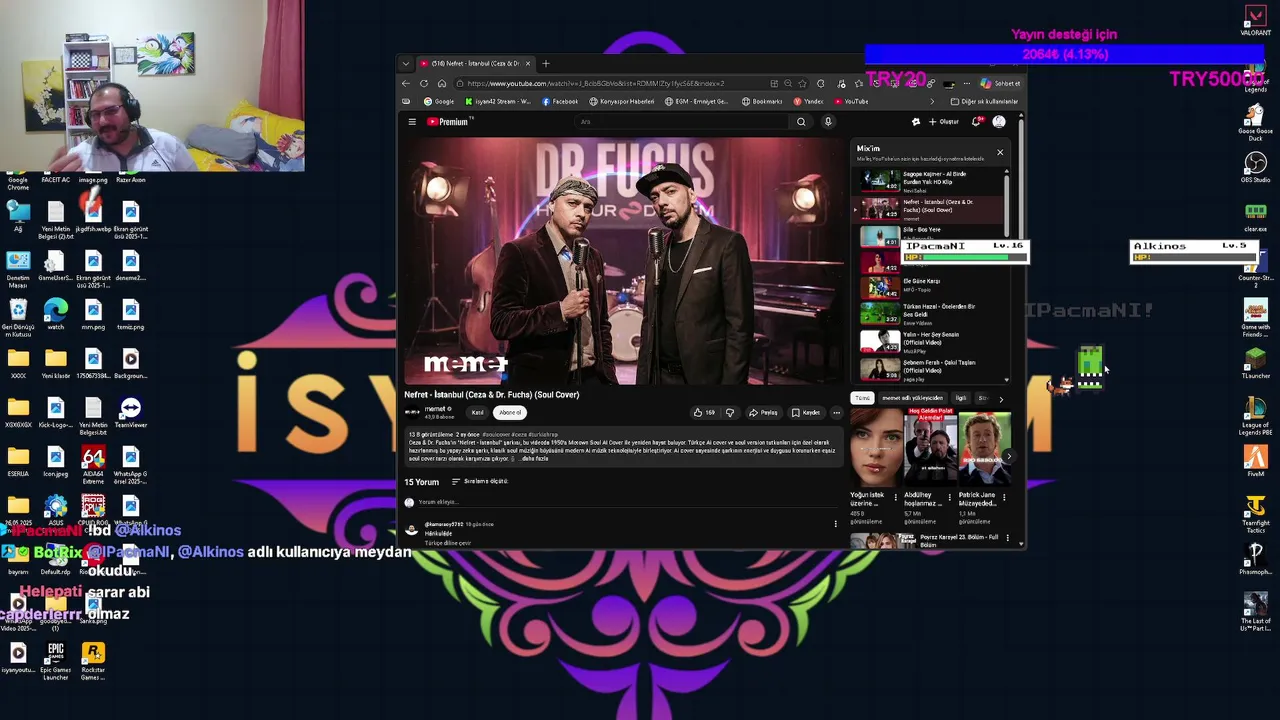The height and width of the screenshot is (720, 1280).
Task: Open Diğer sık kullanılanlar folder
Action: coord(984,101)
